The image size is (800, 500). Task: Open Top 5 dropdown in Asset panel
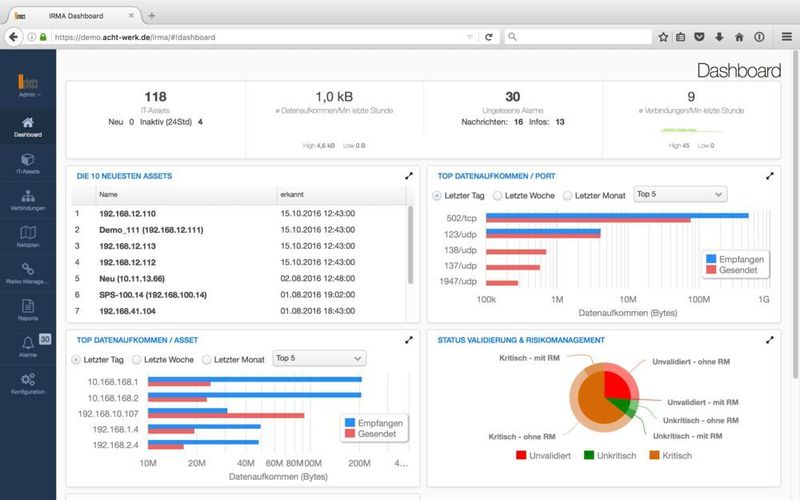click(320, 359)
